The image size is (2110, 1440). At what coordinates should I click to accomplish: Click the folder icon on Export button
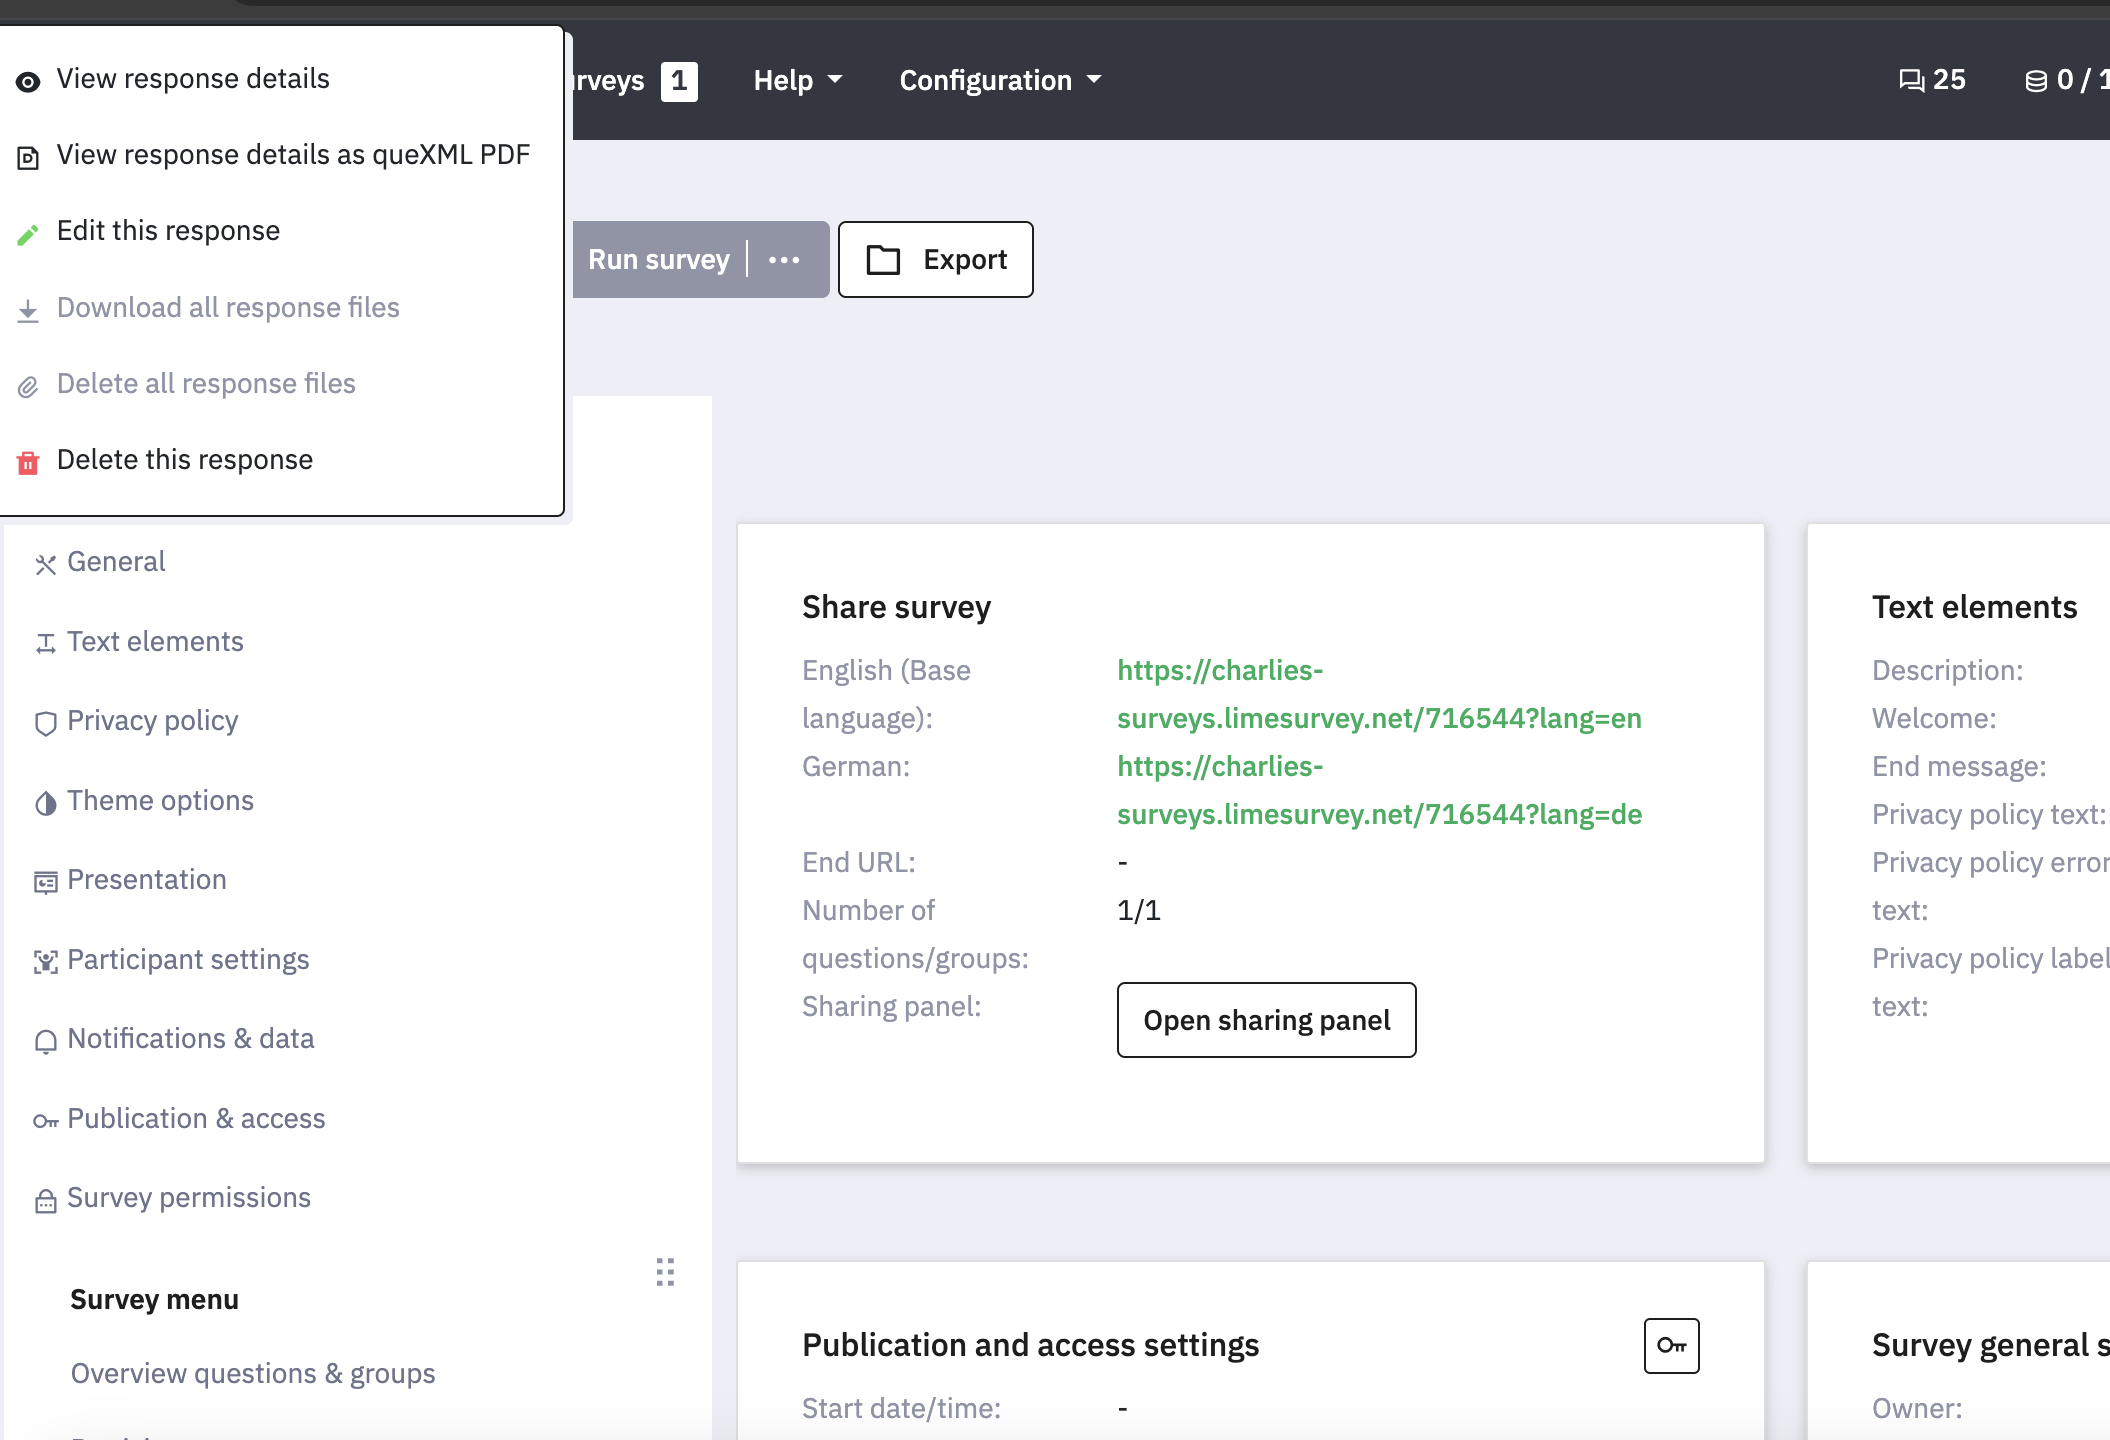(883, 260)
